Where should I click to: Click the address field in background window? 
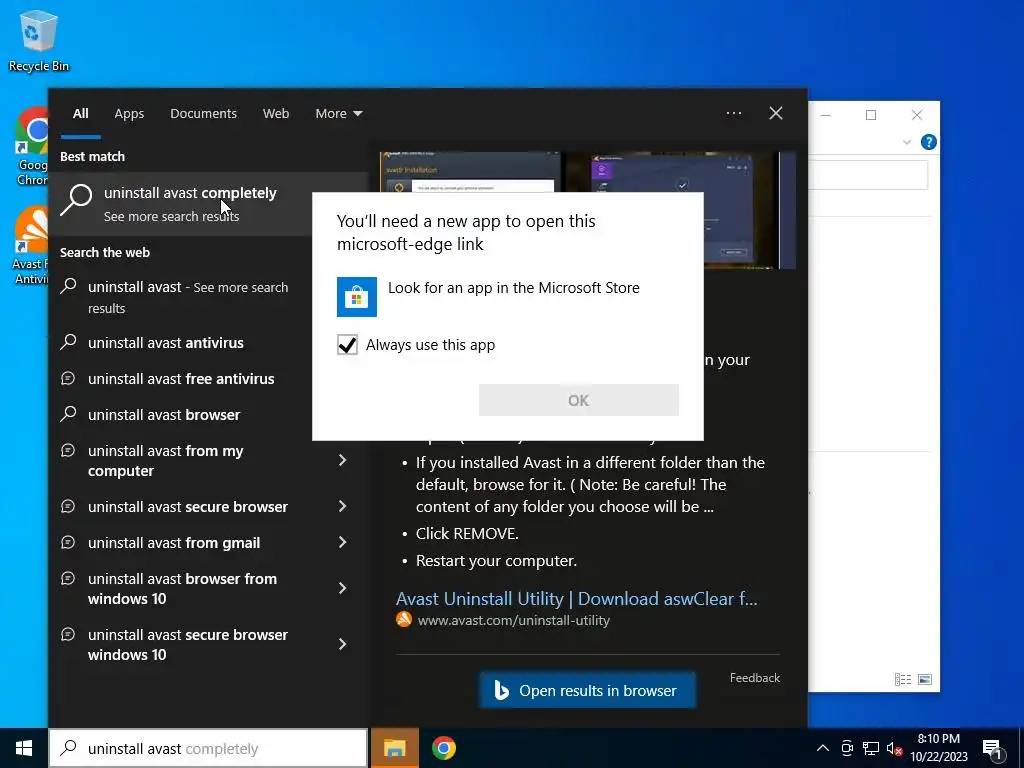868,174
